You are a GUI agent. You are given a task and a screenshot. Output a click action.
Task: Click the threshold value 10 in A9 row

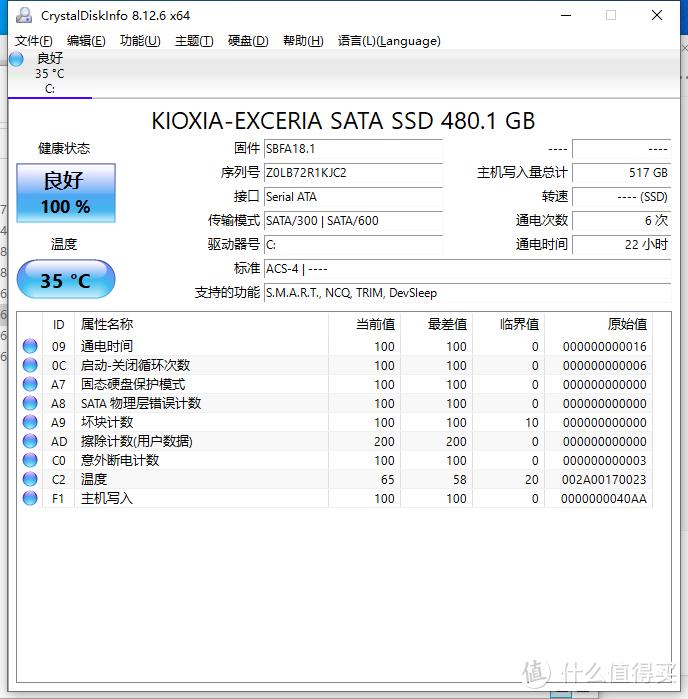pyautogui.click(x=531, y=423)
